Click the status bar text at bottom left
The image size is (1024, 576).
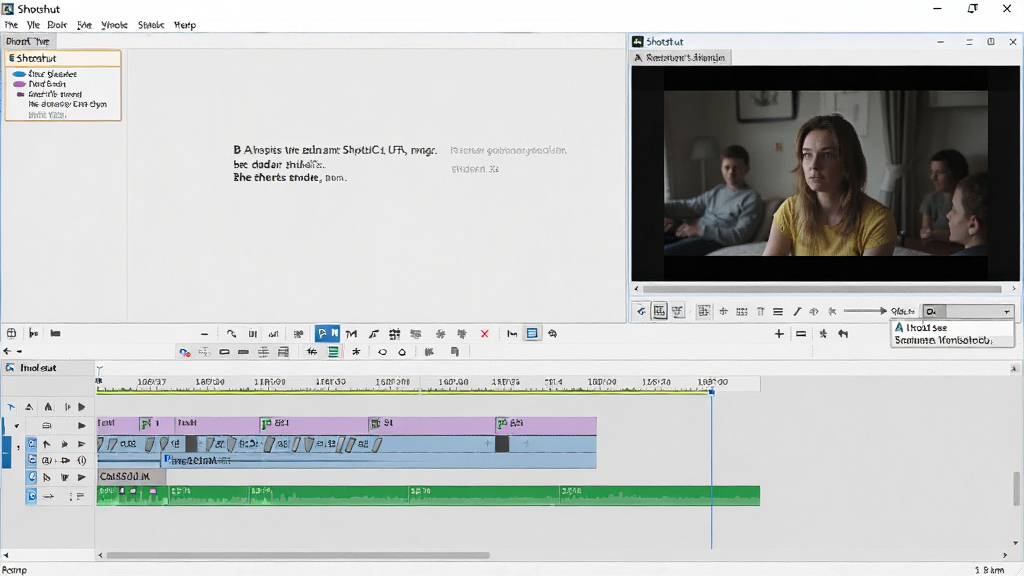[x=14, y=570]
